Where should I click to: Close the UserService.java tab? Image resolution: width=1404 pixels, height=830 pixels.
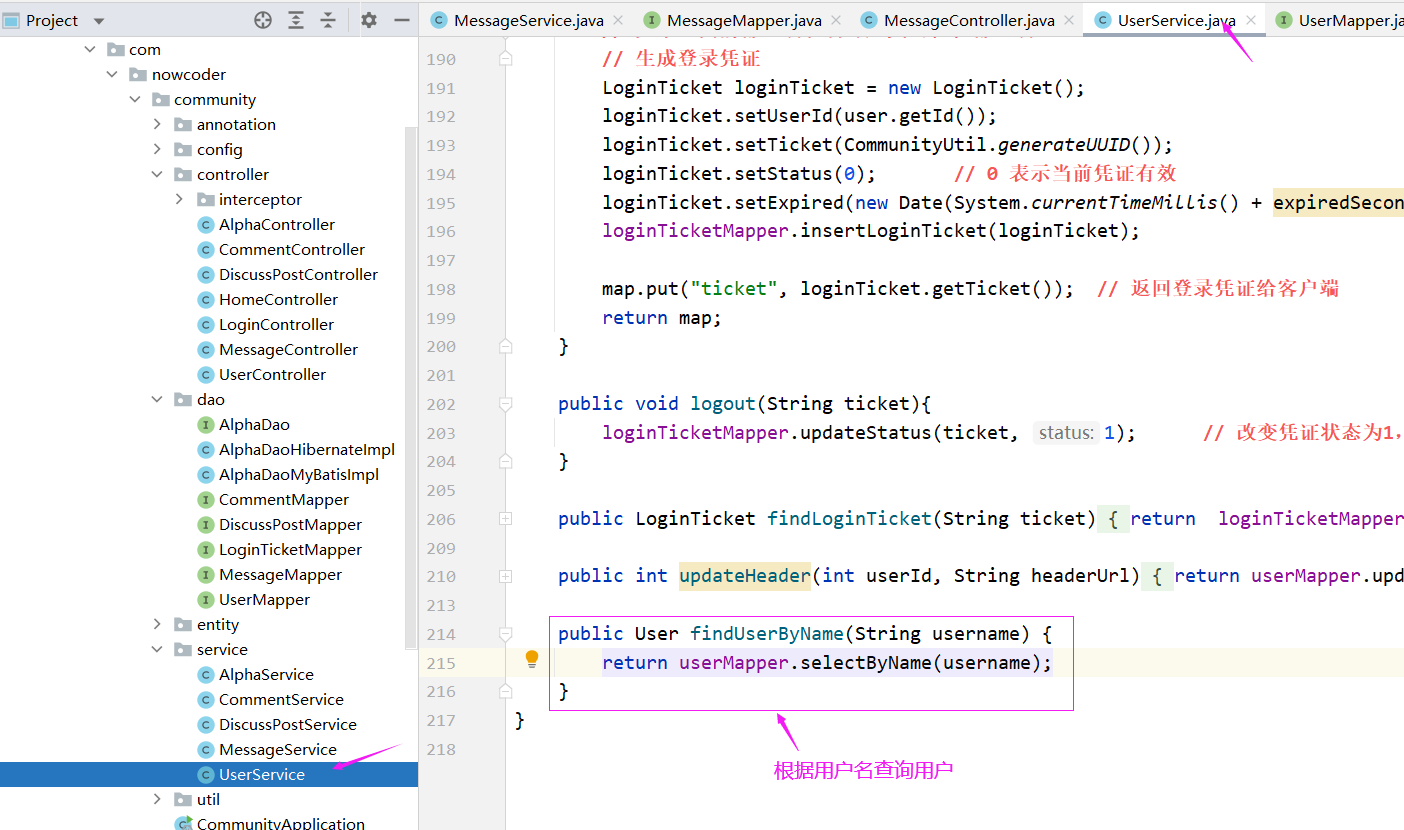click(1251, 20)
